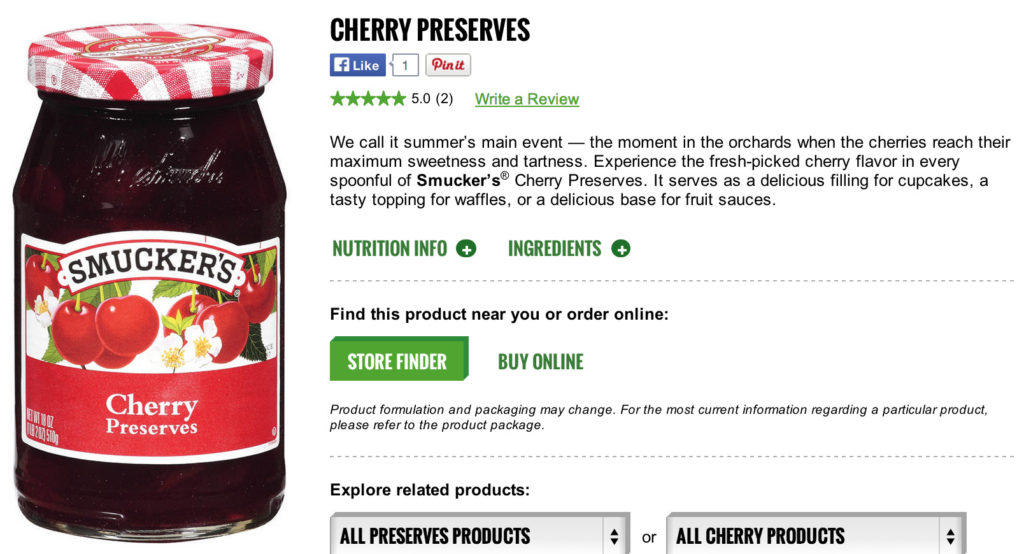Select the Buy Online option
The width and height of the screenshot is (1024, 554).
(541, 361)
